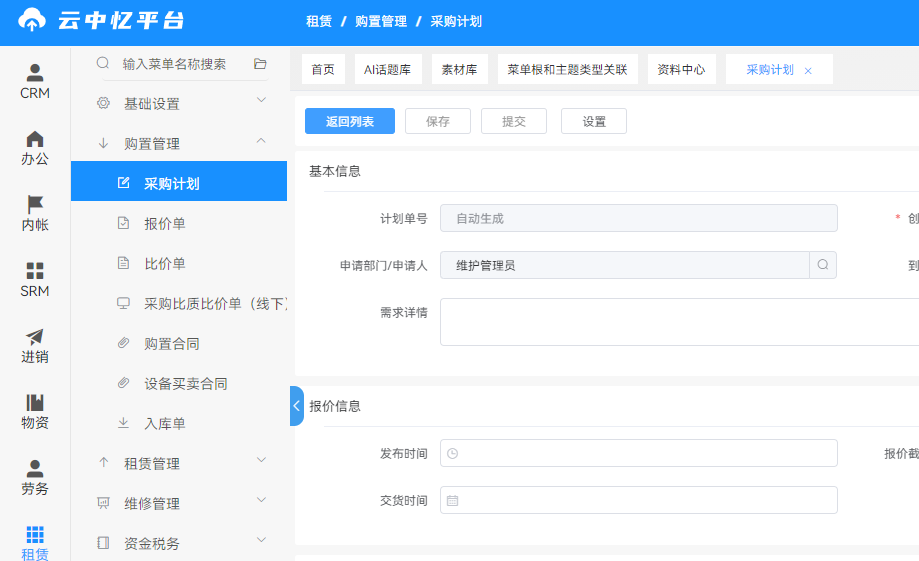Switch to 菜单根和主题类型关联 tab
This screenshot has height=561, width=919.
(x=567, y=70)
